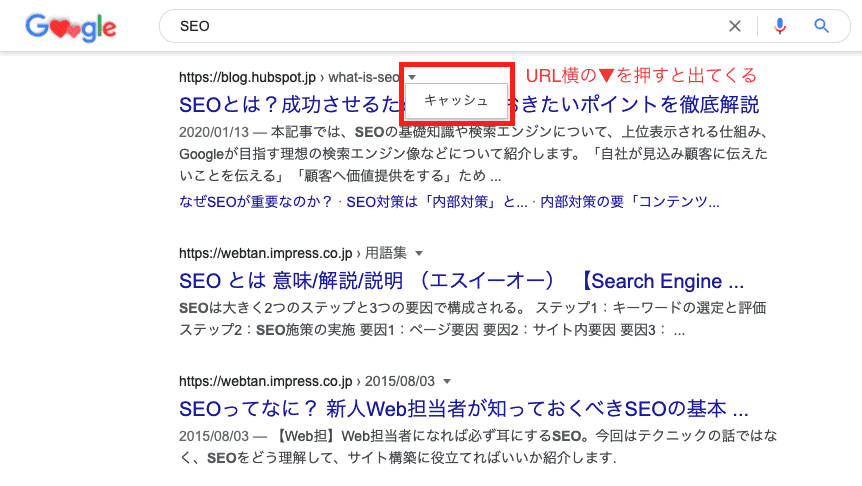Viewport: 862px width, 486px height.
Task: Expand the arrow beside webtan.impress.co.jp › 用語集
Action: (x=419, y=253)
